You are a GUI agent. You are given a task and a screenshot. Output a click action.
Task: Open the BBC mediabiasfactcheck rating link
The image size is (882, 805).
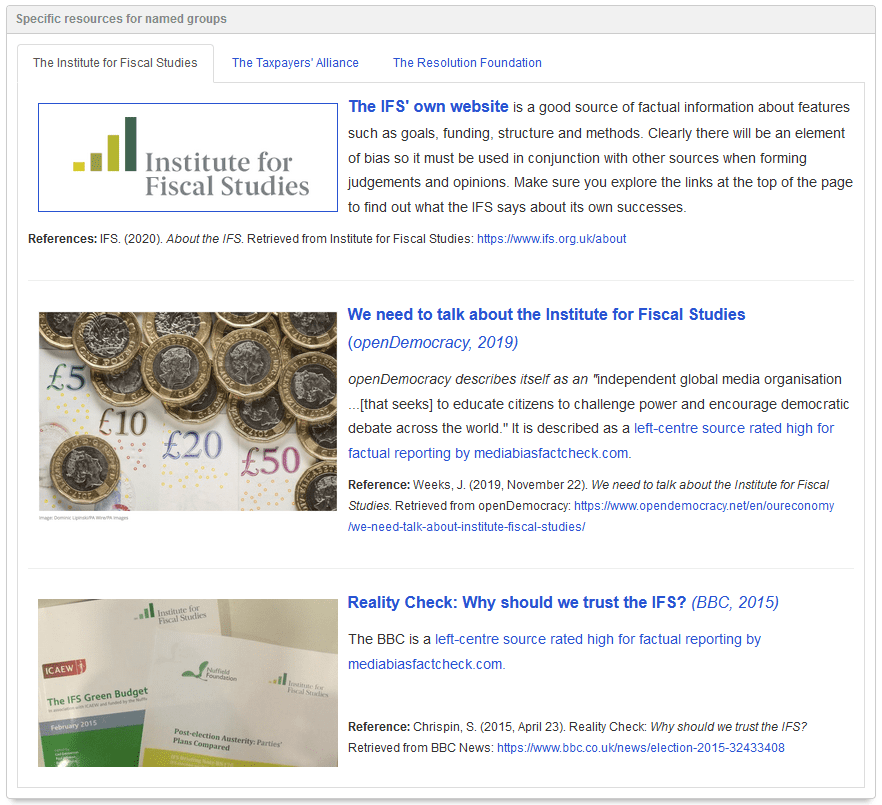554,651
